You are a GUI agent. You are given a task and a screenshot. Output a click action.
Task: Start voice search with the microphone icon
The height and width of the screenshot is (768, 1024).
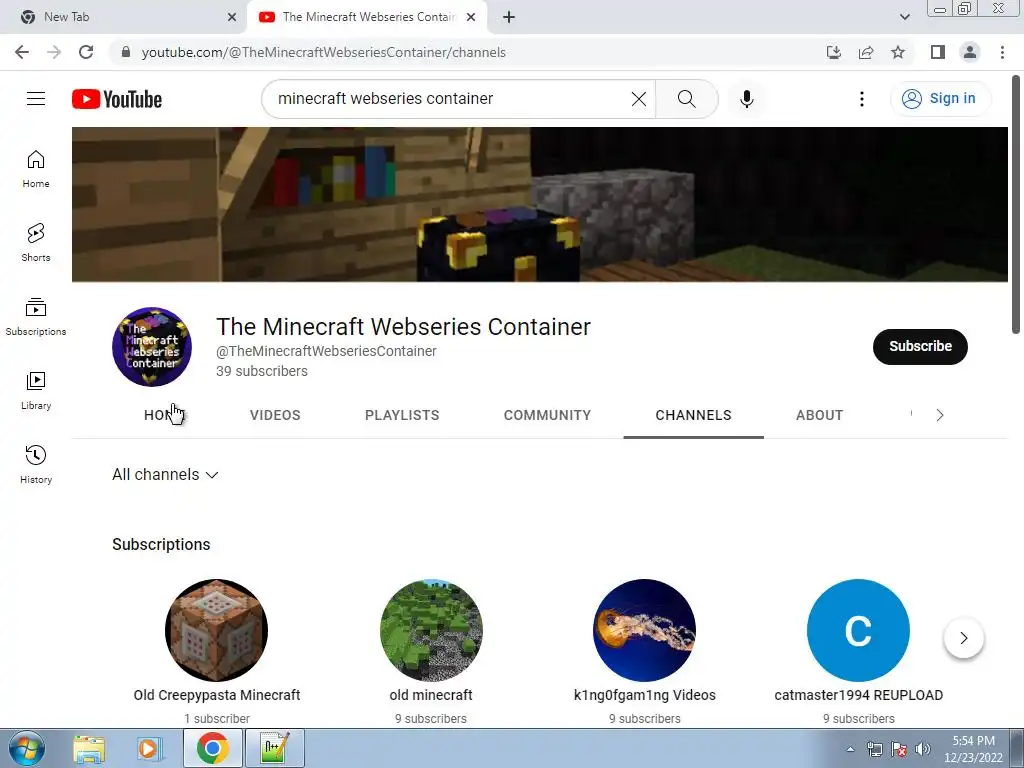[746, 99]
